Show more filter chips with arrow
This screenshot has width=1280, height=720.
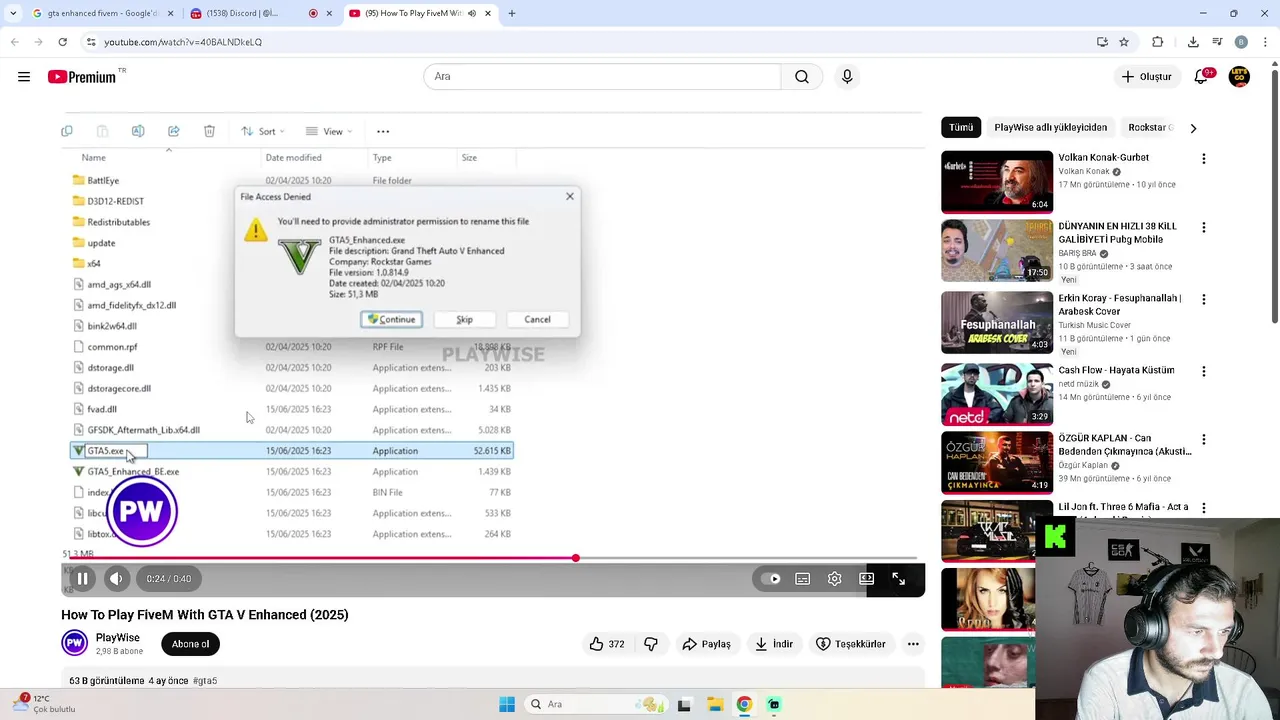tap(1193, 128)
